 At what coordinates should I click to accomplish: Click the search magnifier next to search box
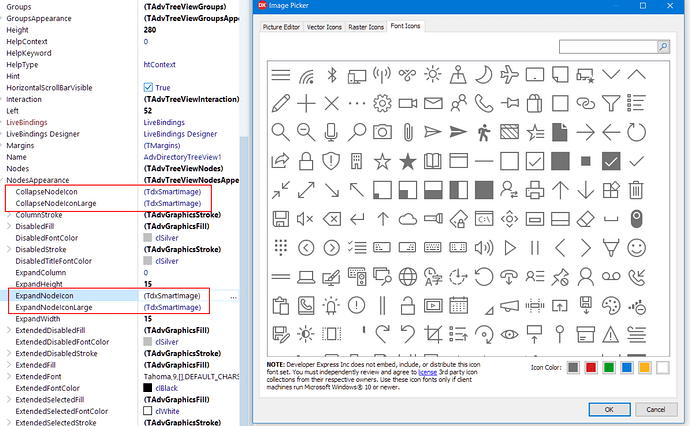[662, 47]
